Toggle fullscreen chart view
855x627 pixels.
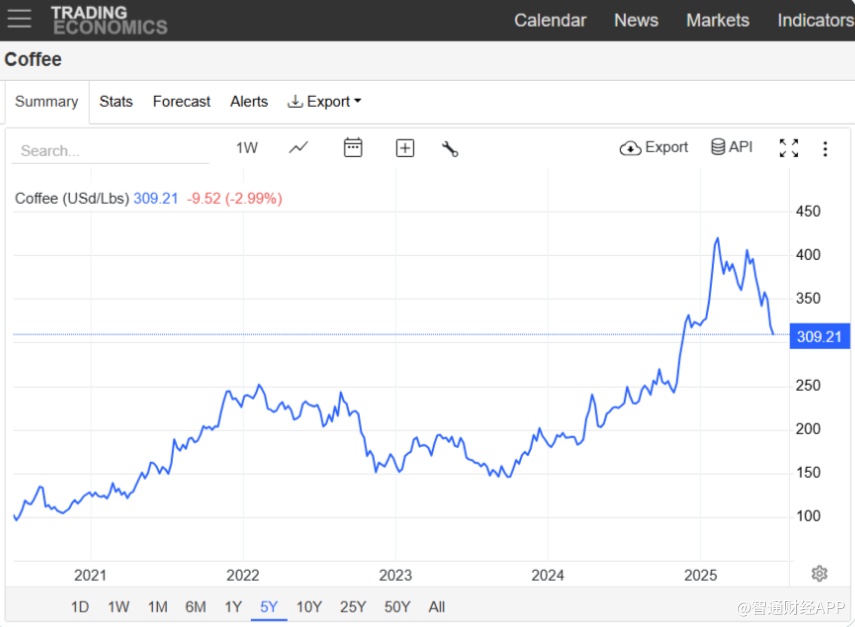coord(789,148)
